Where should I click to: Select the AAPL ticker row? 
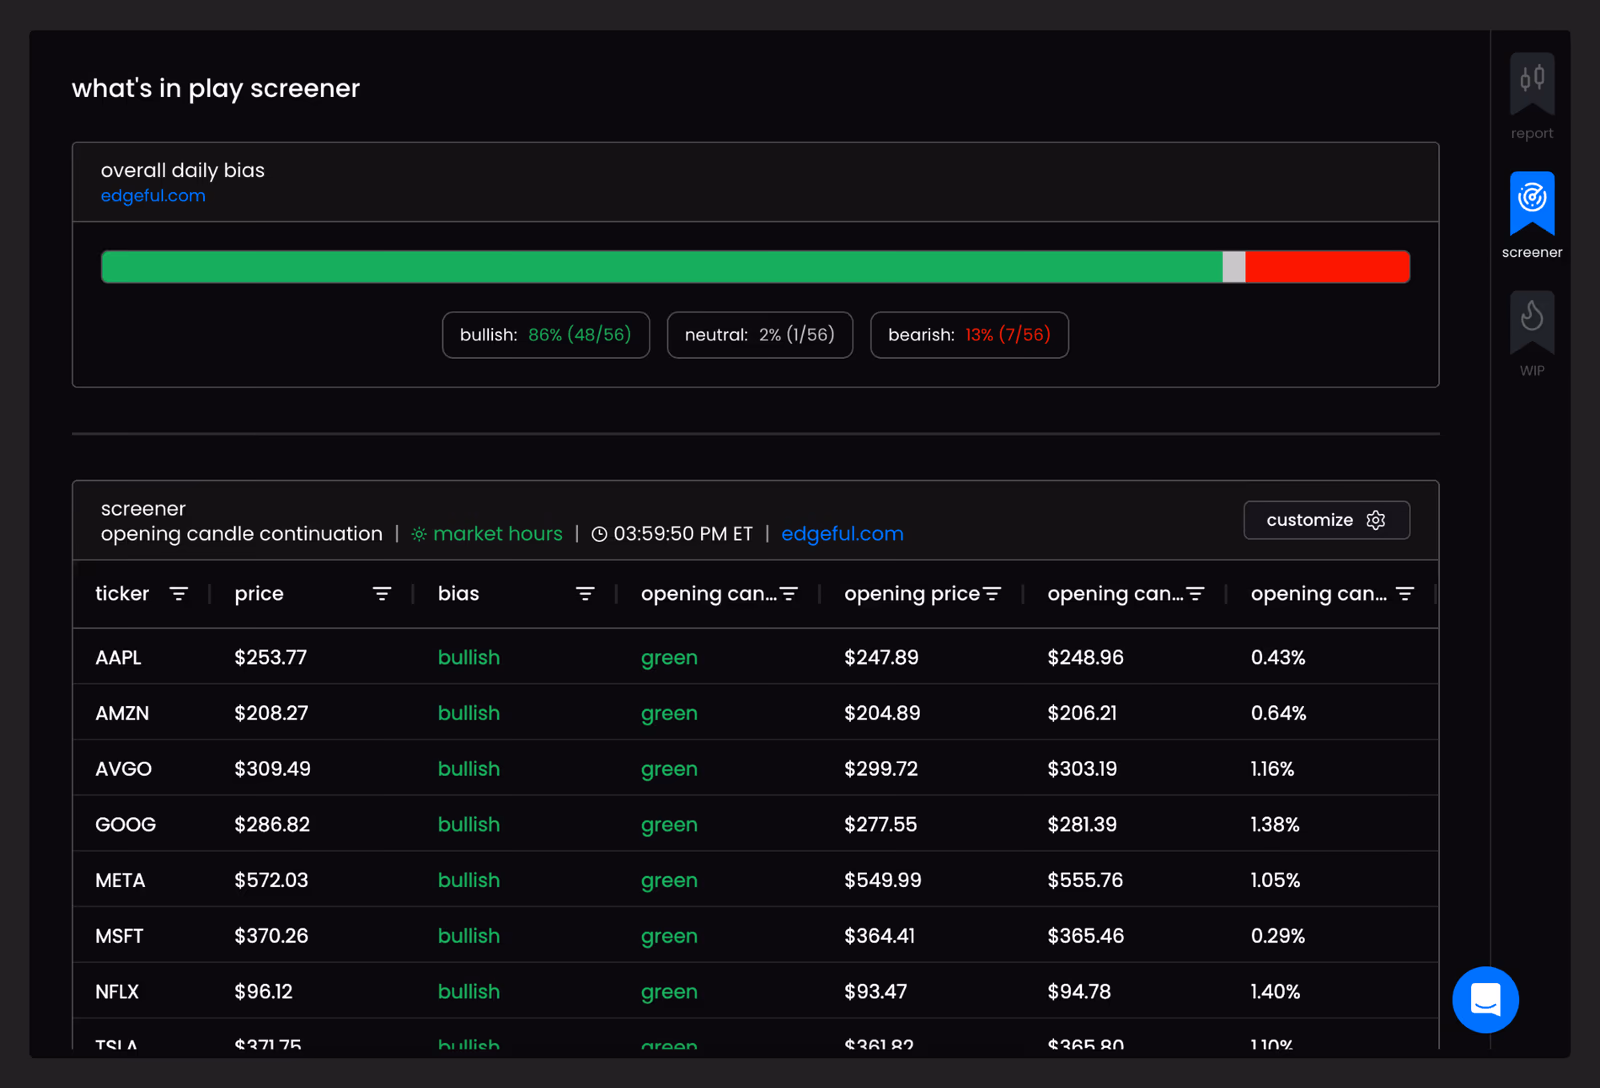point(756,657)
